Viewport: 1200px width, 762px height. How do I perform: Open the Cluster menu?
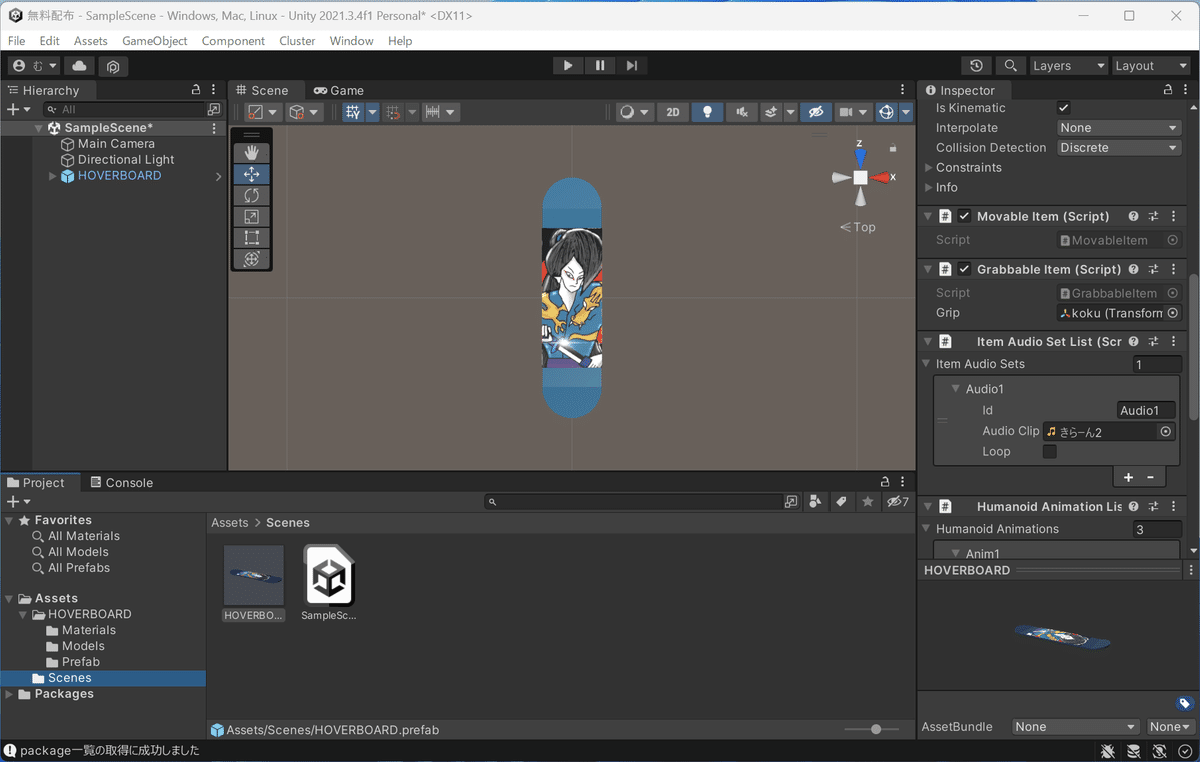(x=297, y=41)
